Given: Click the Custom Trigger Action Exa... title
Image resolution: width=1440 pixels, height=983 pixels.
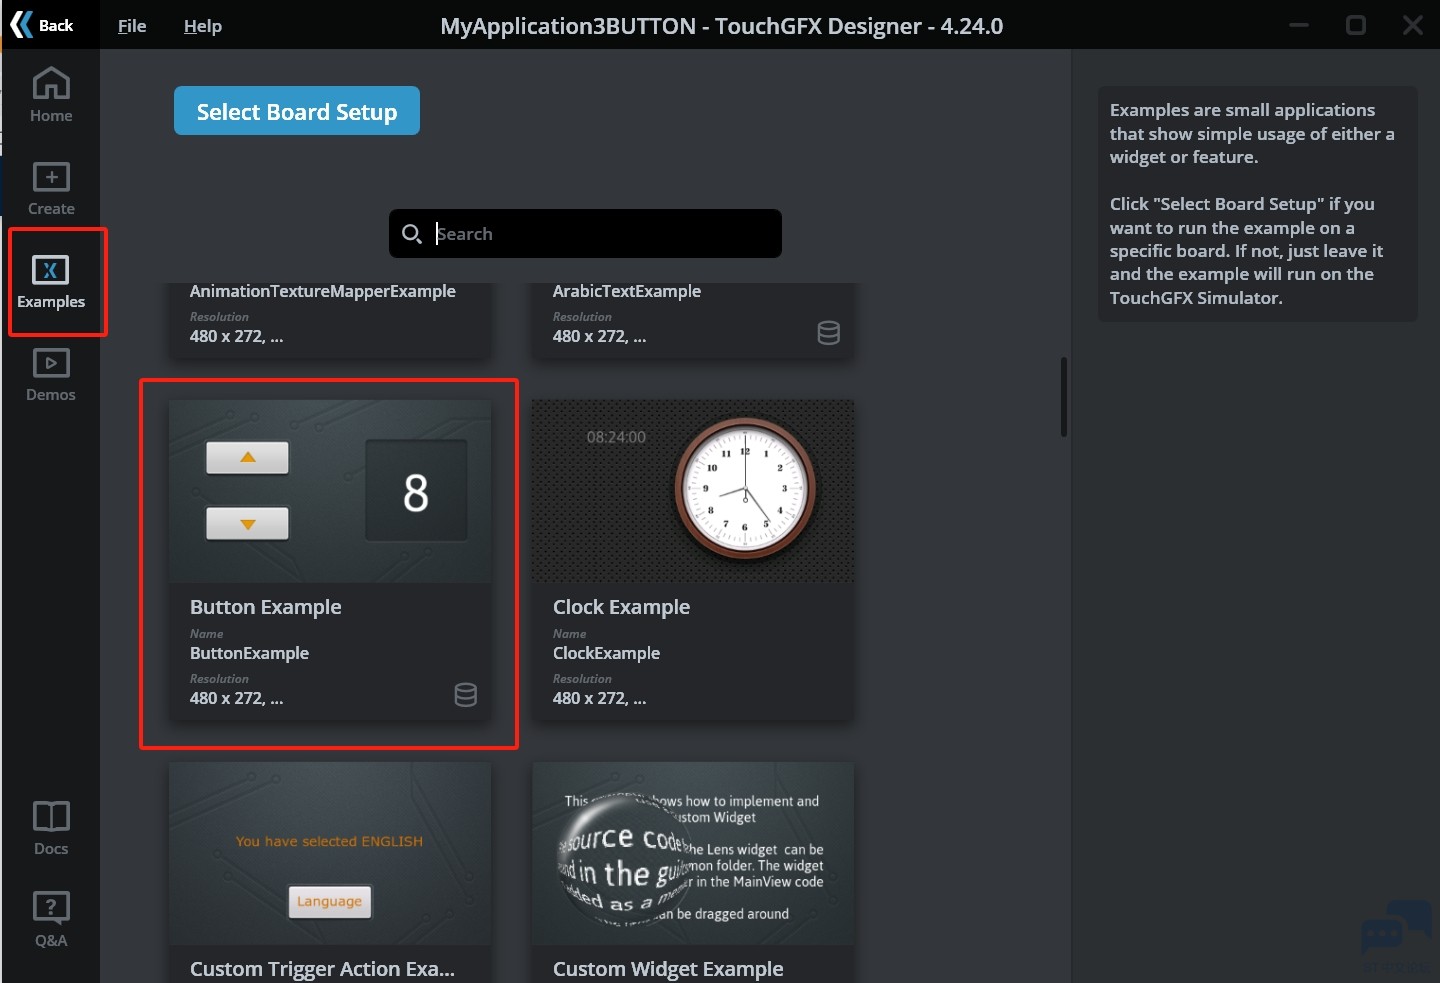Looking at the screenshot, I should [322, 969].
